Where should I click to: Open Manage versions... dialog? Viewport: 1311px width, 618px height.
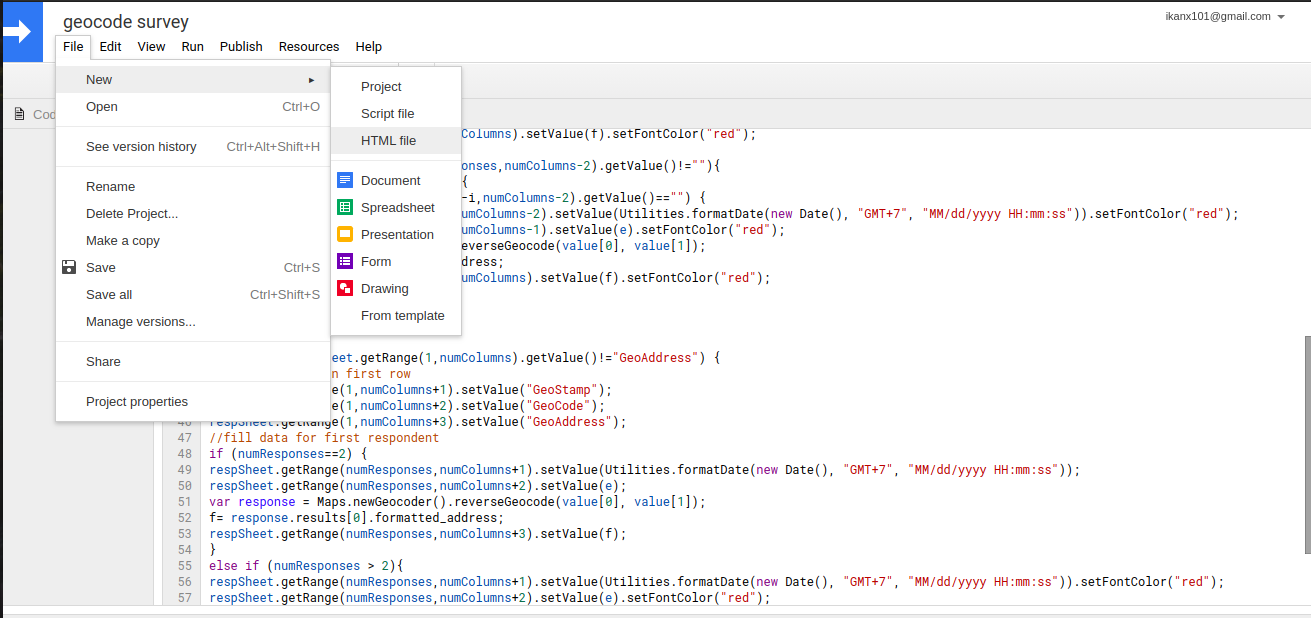pos(193,321)
